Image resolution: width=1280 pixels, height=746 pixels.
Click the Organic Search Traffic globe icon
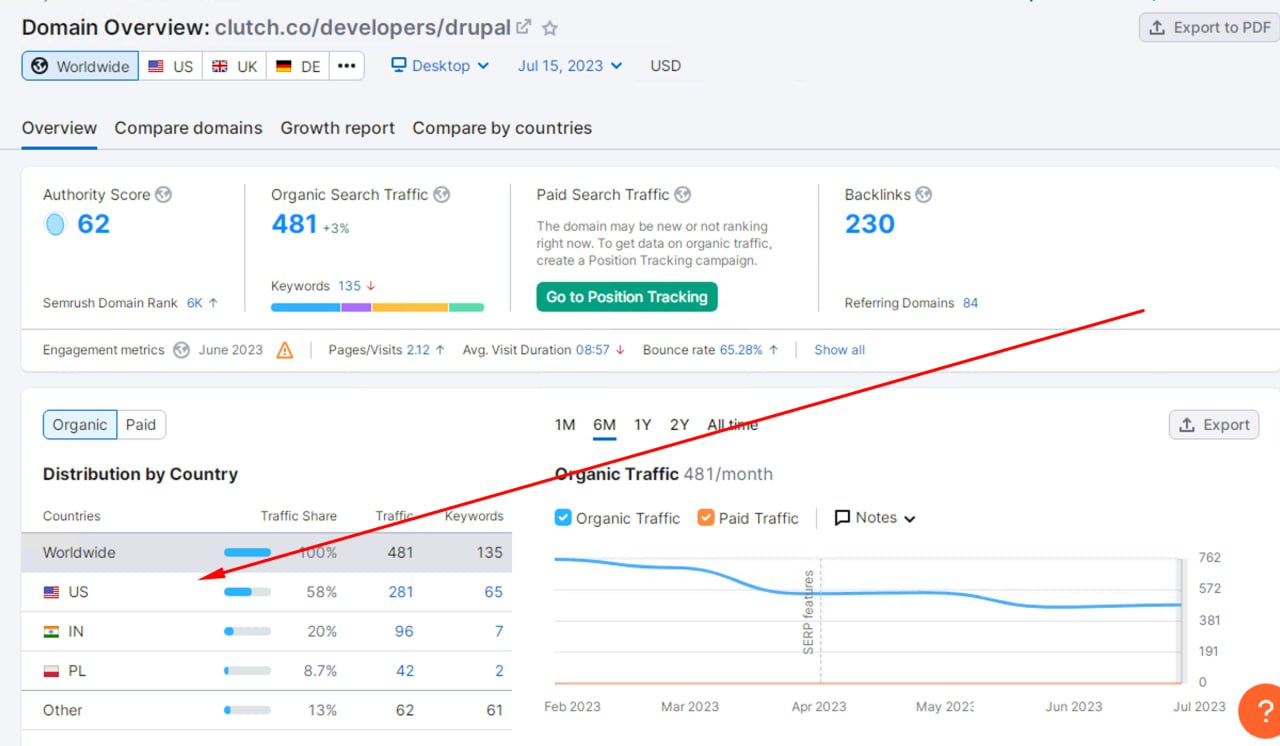[x=441, y=195]
